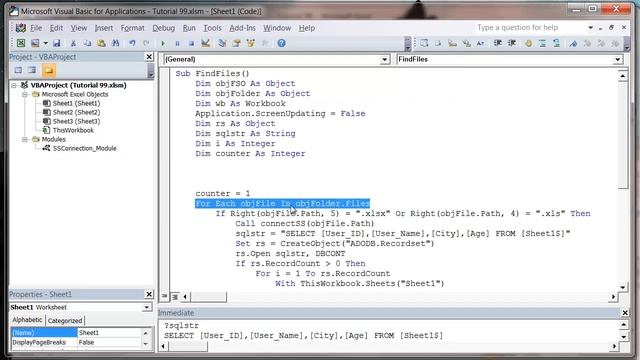The width and height of the screenshot is (640, 360).
Task: Open the help question box dropdown arrow
Action: 590,28
